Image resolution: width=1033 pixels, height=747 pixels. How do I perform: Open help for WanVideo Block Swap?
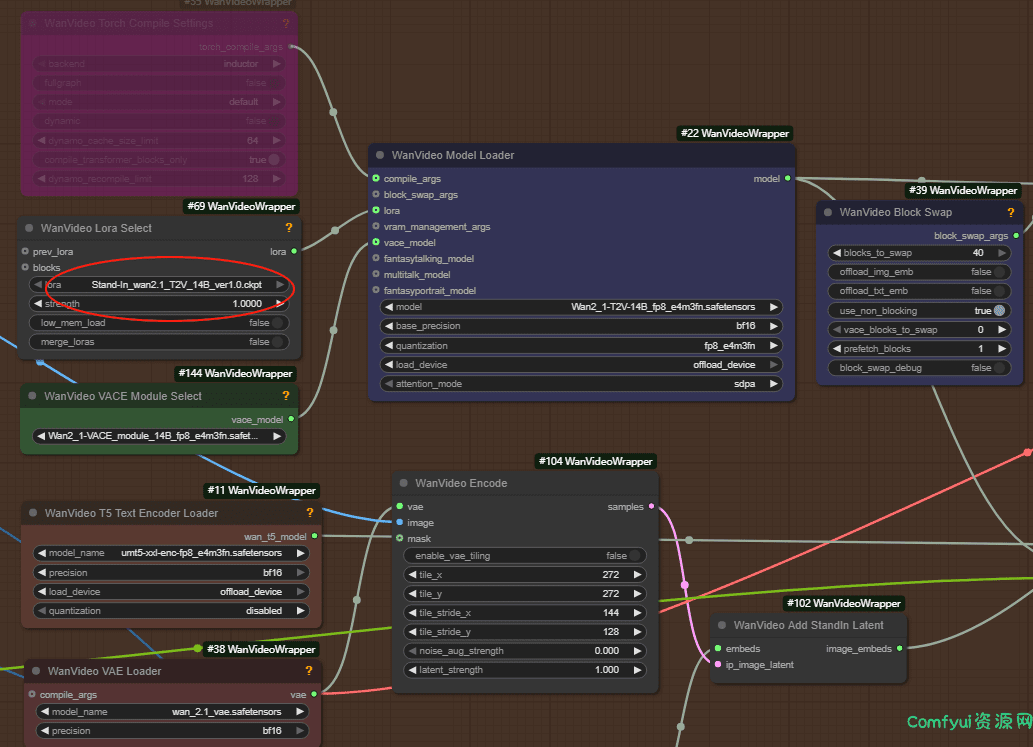tap(1011, 212)
